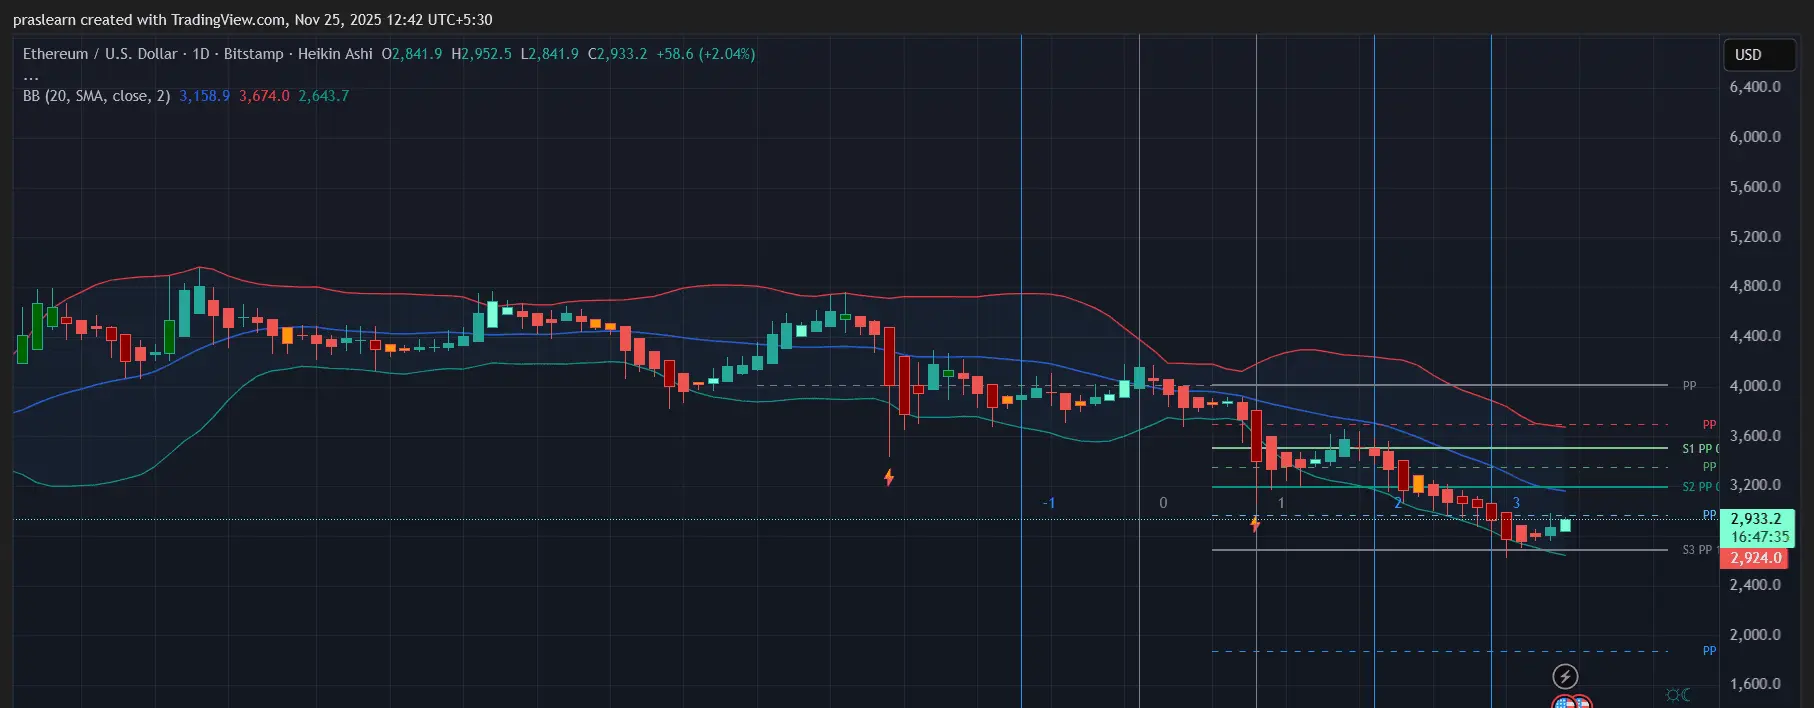The width and height of the screenshot is (1814, 708).
Task: Click the red 2,924.0 price label
Action: pyautogui.click(x=1755, y=558)
